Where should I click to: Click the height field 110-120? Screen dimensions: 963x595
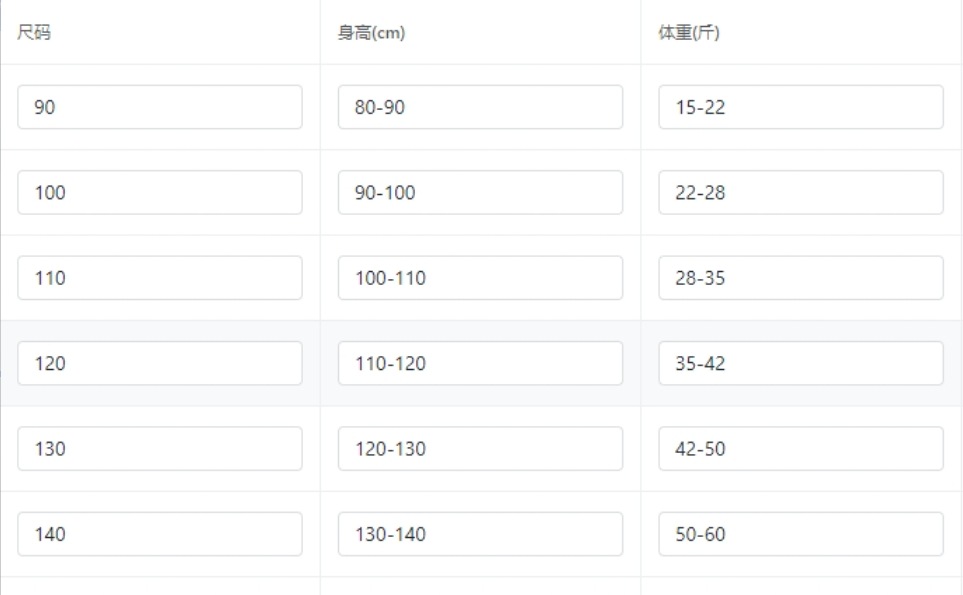tap(480, 363)
